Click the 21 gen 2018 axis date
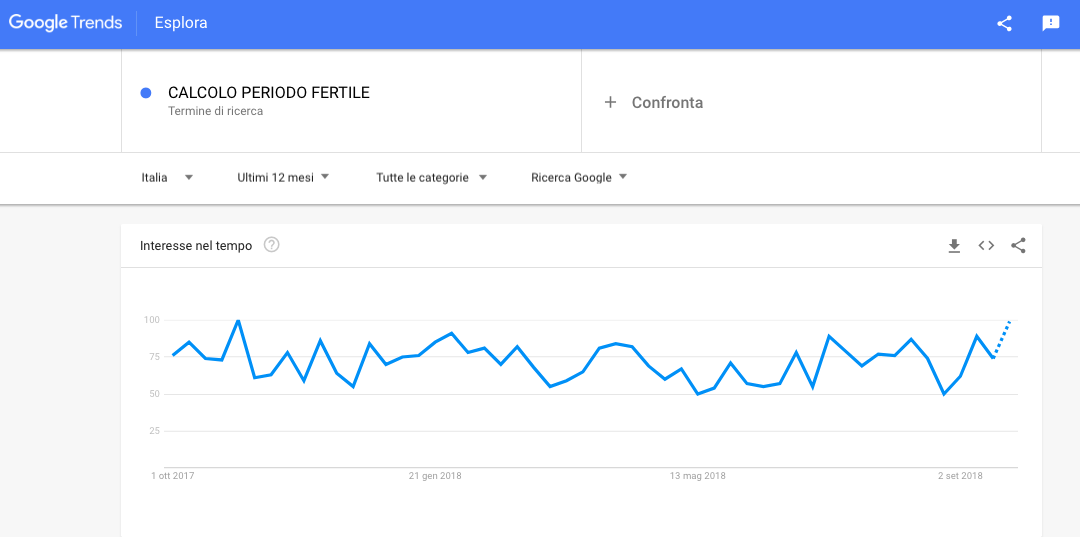The width and height of the screenshot is (1080, 537). coord(435,476)
